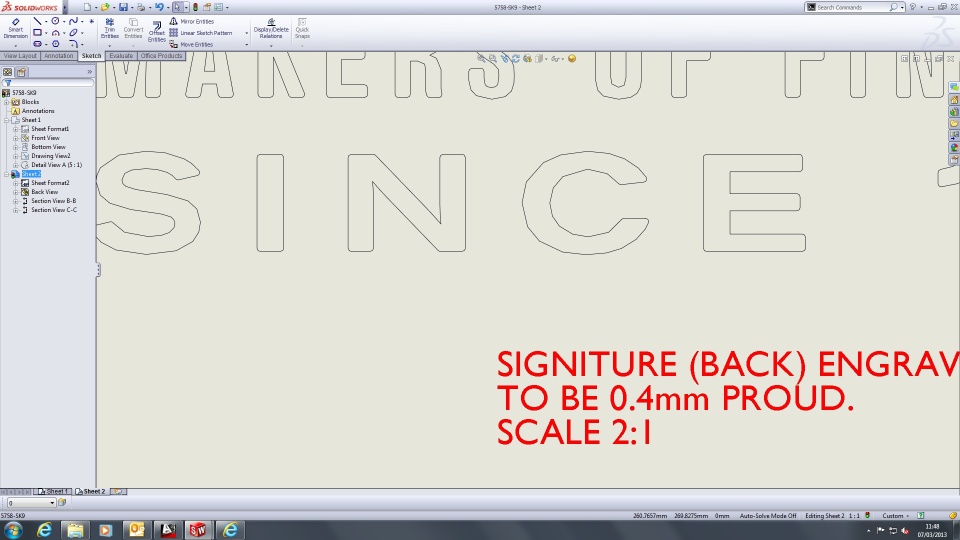The image size is (960, 540).
Task: Click the Custom units status entry
Action: pos(893,516)
